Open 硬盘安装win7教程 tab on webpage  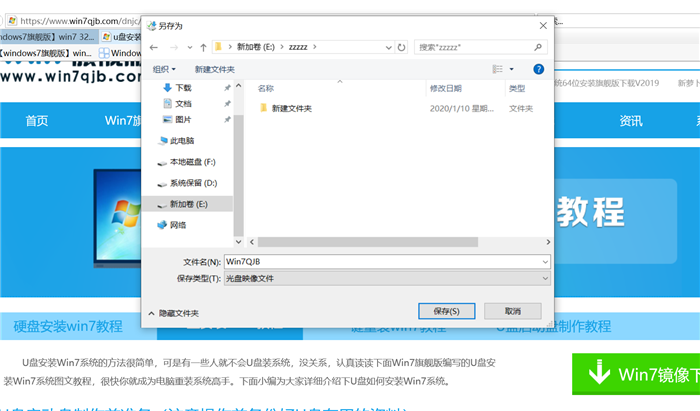(x=68, y=326)
